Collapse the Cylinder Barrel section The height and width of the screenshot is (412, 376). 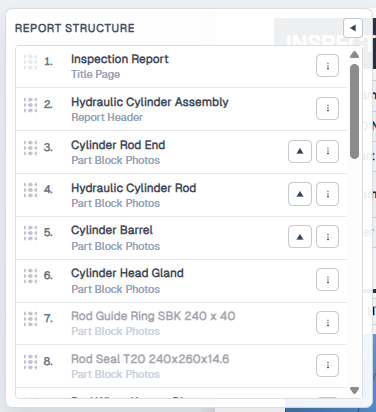300,237
